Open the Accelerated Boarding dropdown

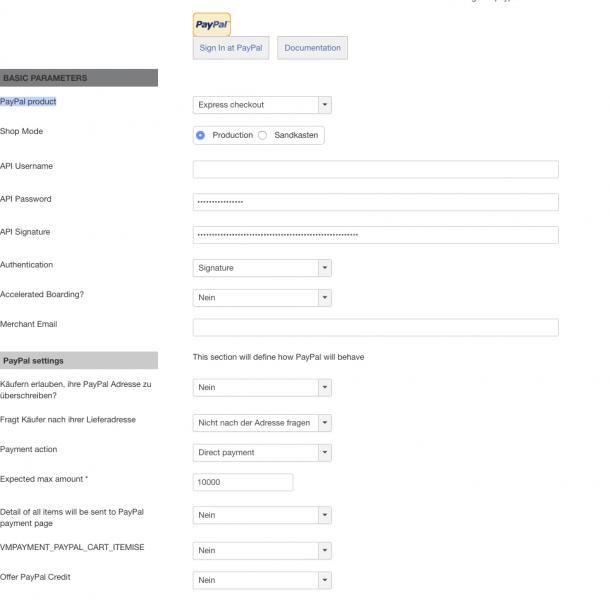pyautogui.click(x=261, y=298)
